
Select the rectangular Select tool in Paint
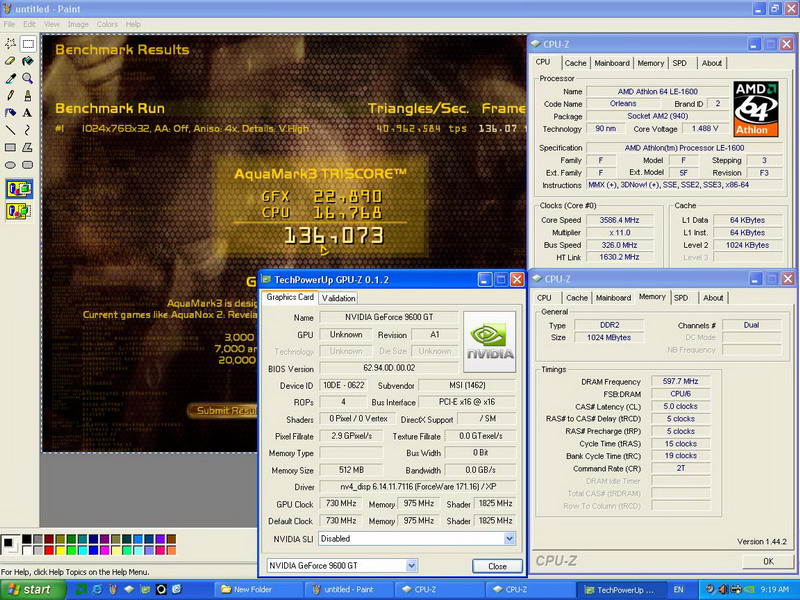(x=28, y=43)
